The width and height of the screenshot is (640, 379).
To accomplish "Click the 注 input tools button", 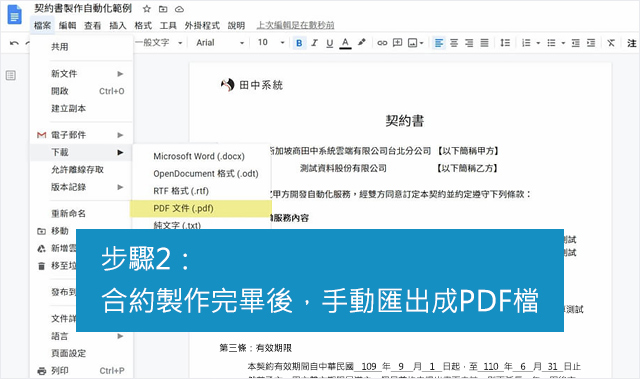I will click(632, 43).
